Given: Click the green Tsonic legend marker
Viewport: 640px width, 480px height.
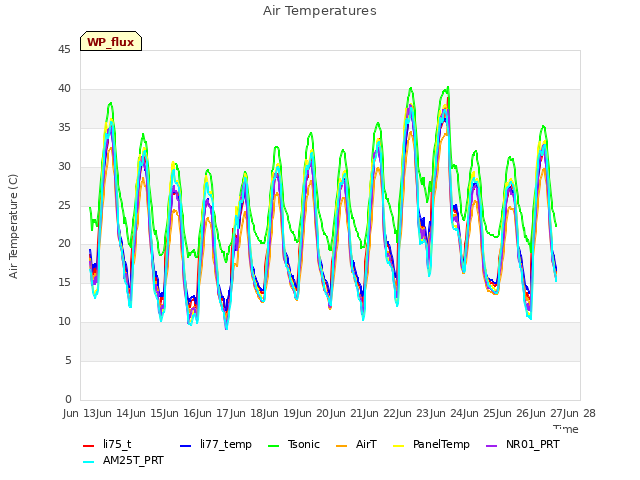Looking at the screenshot, I should tap(274, 446).
